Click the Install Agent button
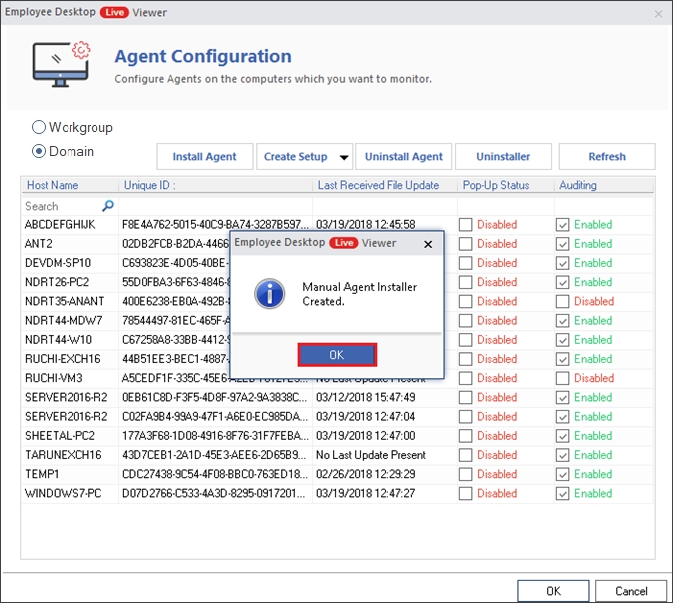The image size is (673, 603). (x=204, y=157)
